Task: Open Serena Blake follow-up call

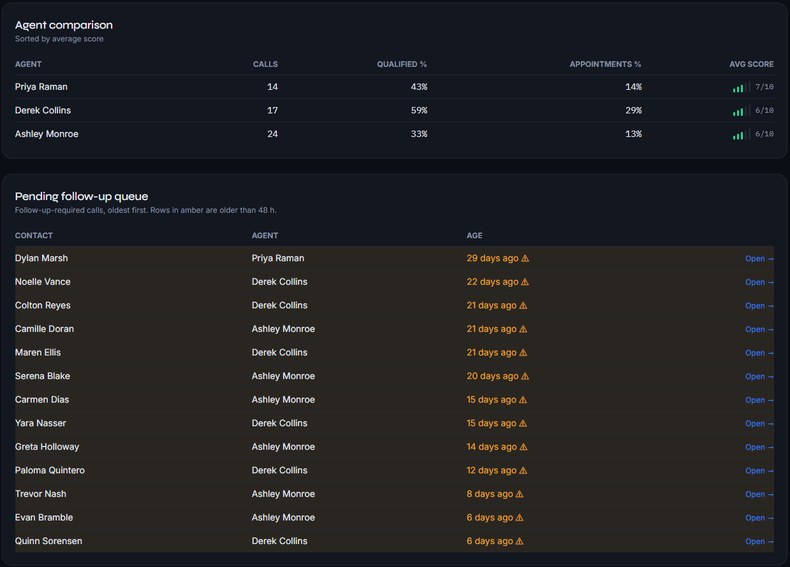Action: pos(759,376)
